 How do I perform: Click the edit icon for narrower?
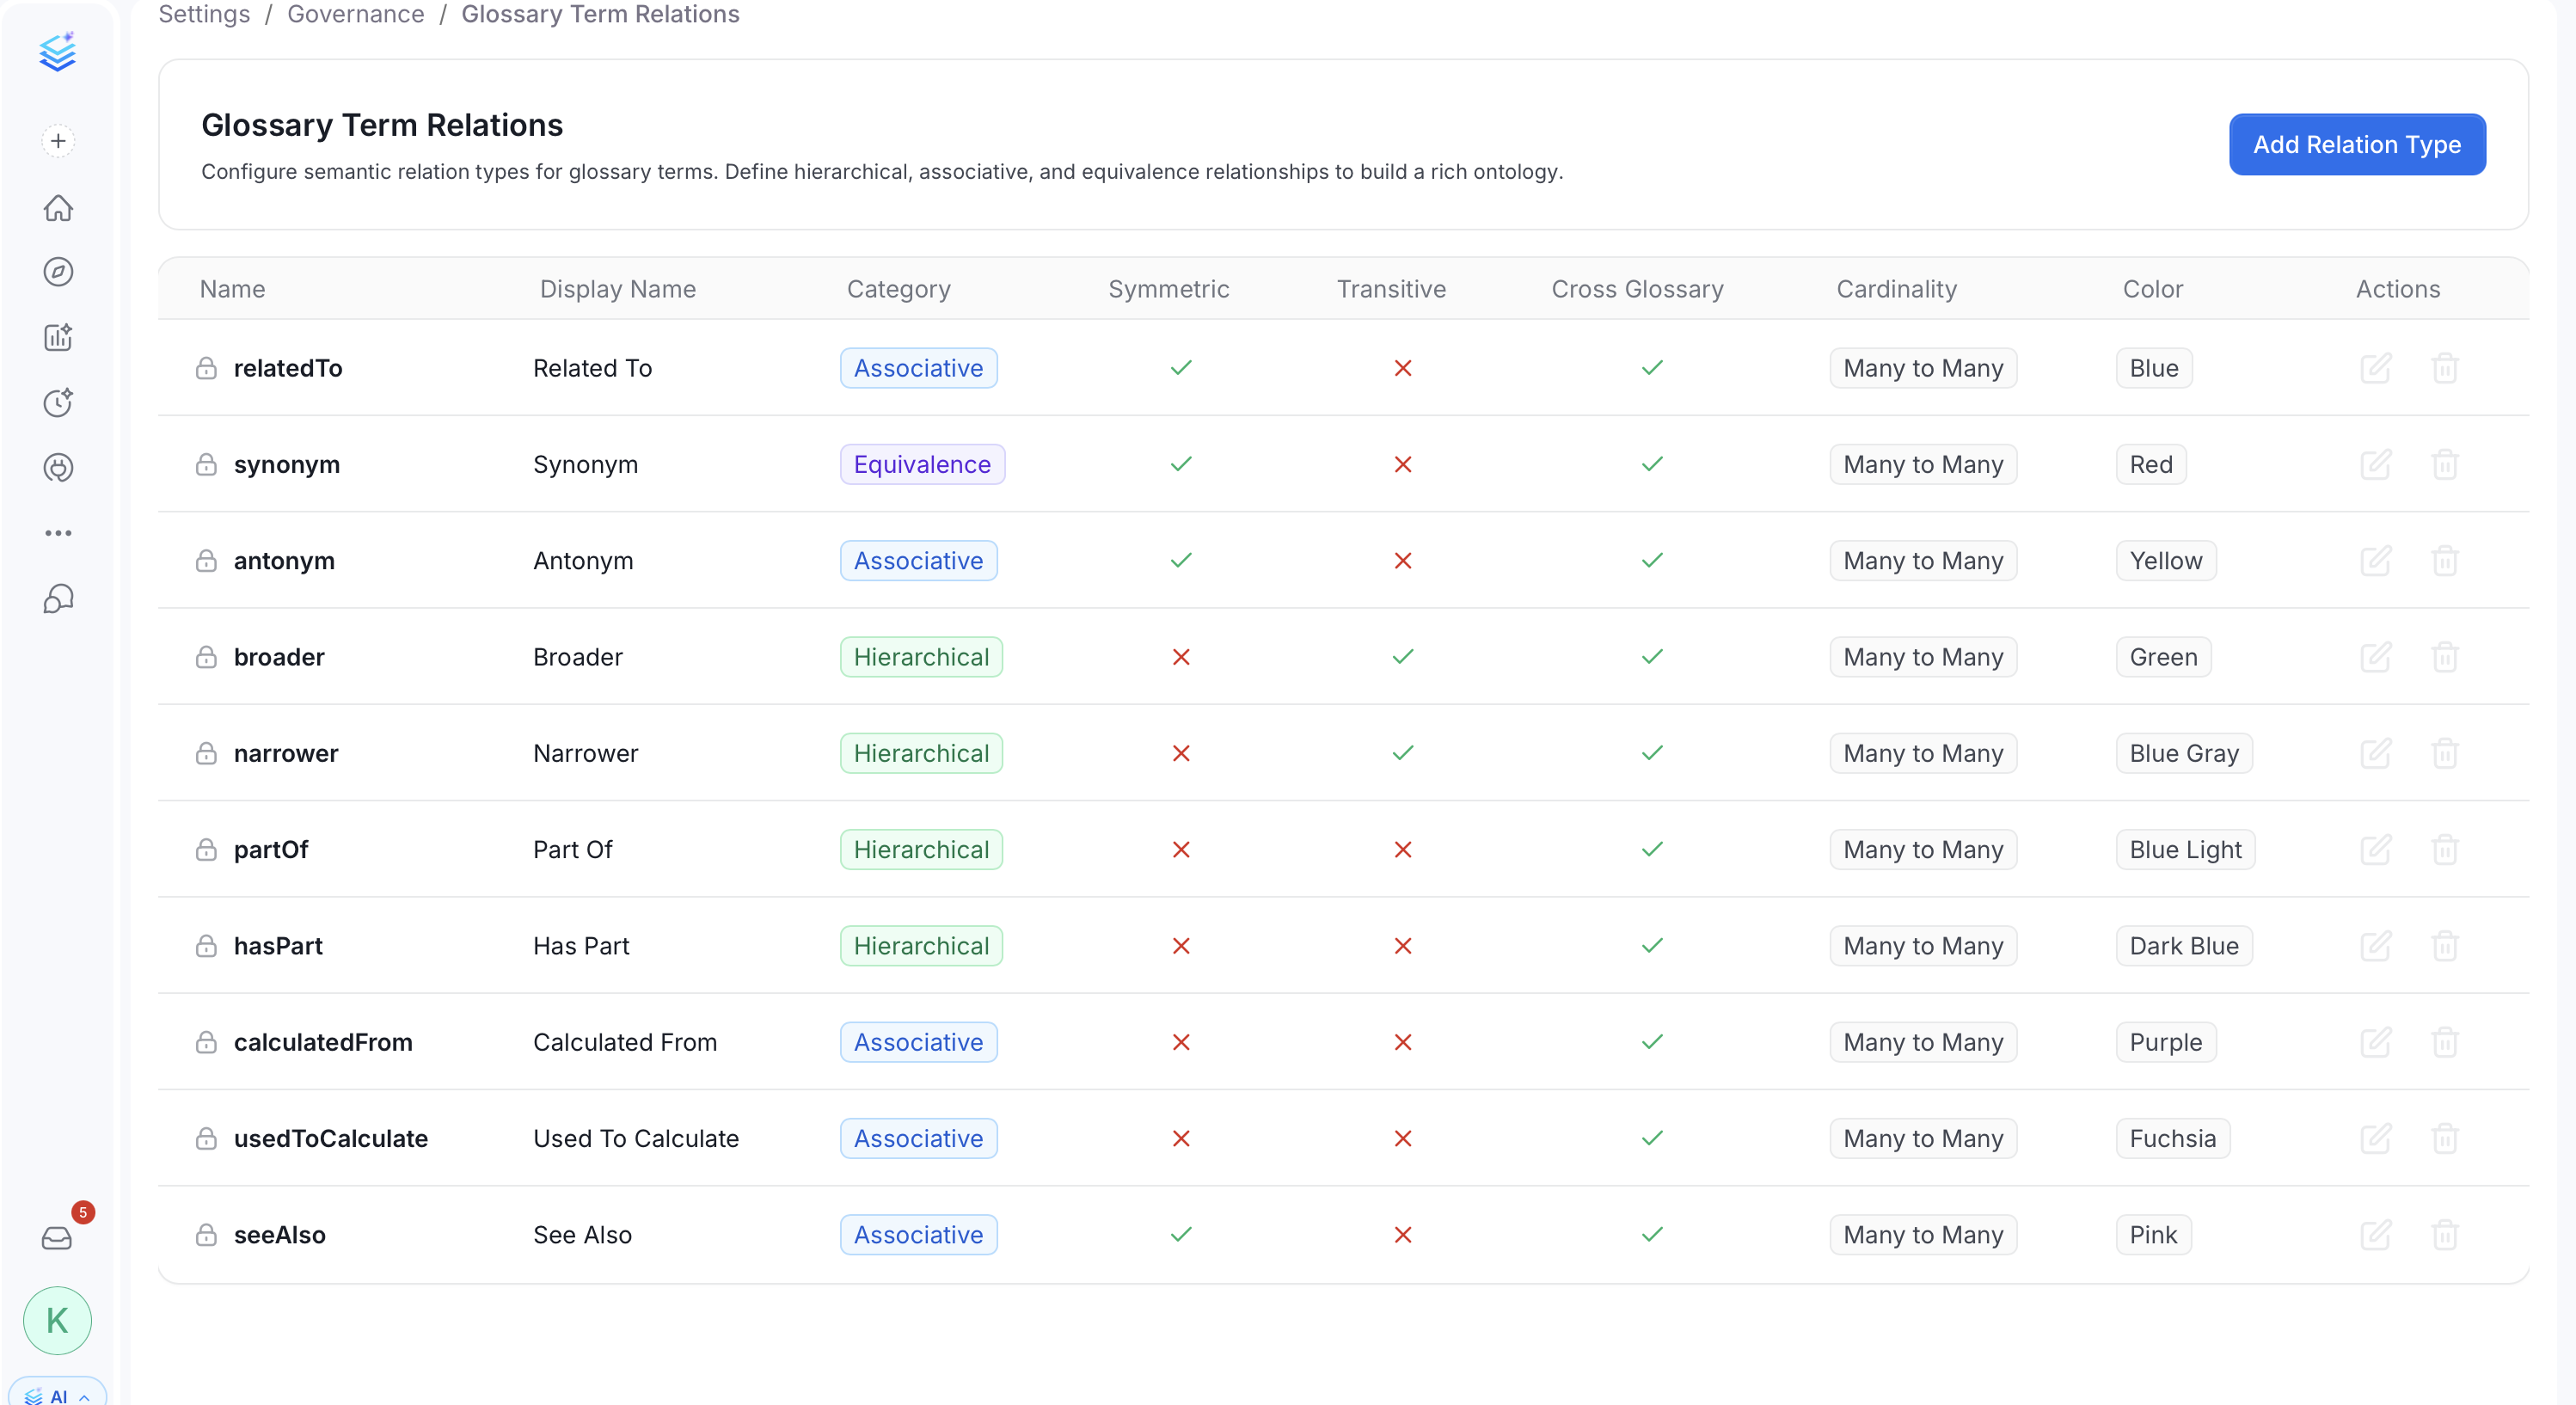2376,753
